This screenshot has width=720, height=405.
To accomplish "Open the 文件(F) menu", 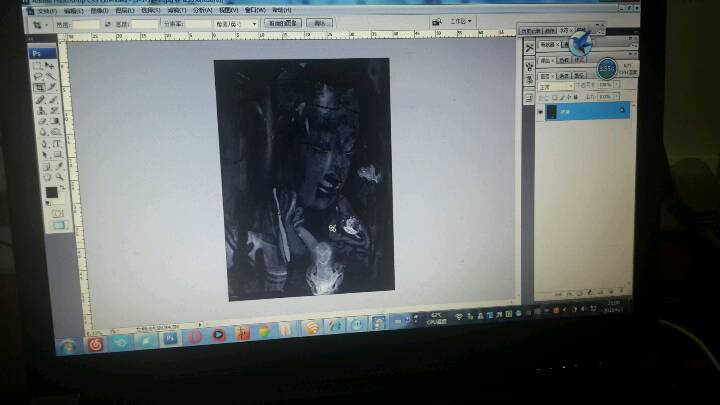I will click(47, 11).
